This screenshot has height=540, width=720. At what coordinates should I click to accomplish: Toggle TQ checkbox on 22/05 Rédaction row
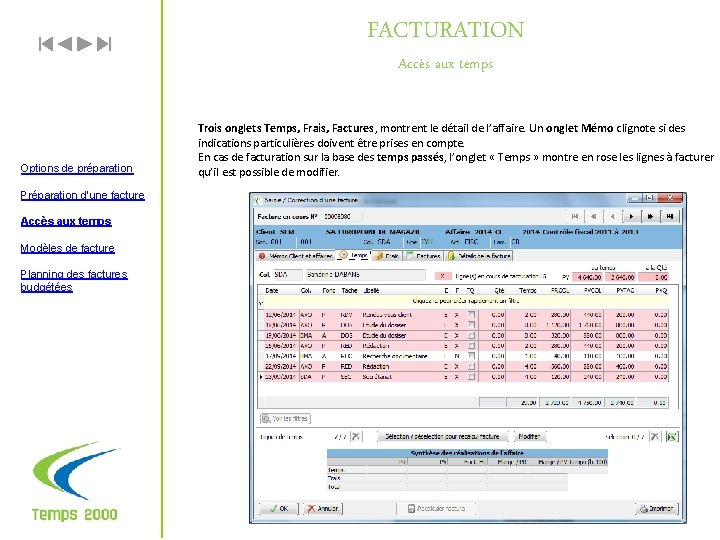click(471, 366)
